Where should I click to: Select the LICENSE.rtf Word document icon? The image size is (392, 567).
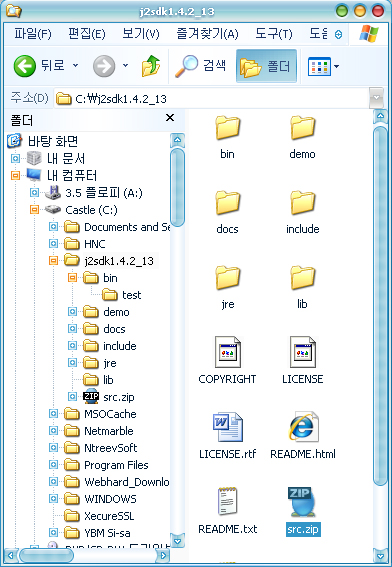click(x=227, y=427)
